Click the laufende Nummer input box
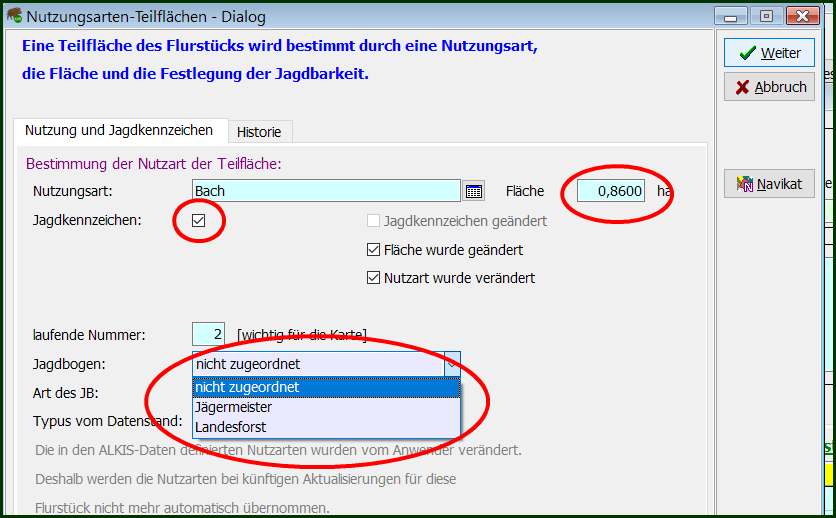 tap(208, 334)
